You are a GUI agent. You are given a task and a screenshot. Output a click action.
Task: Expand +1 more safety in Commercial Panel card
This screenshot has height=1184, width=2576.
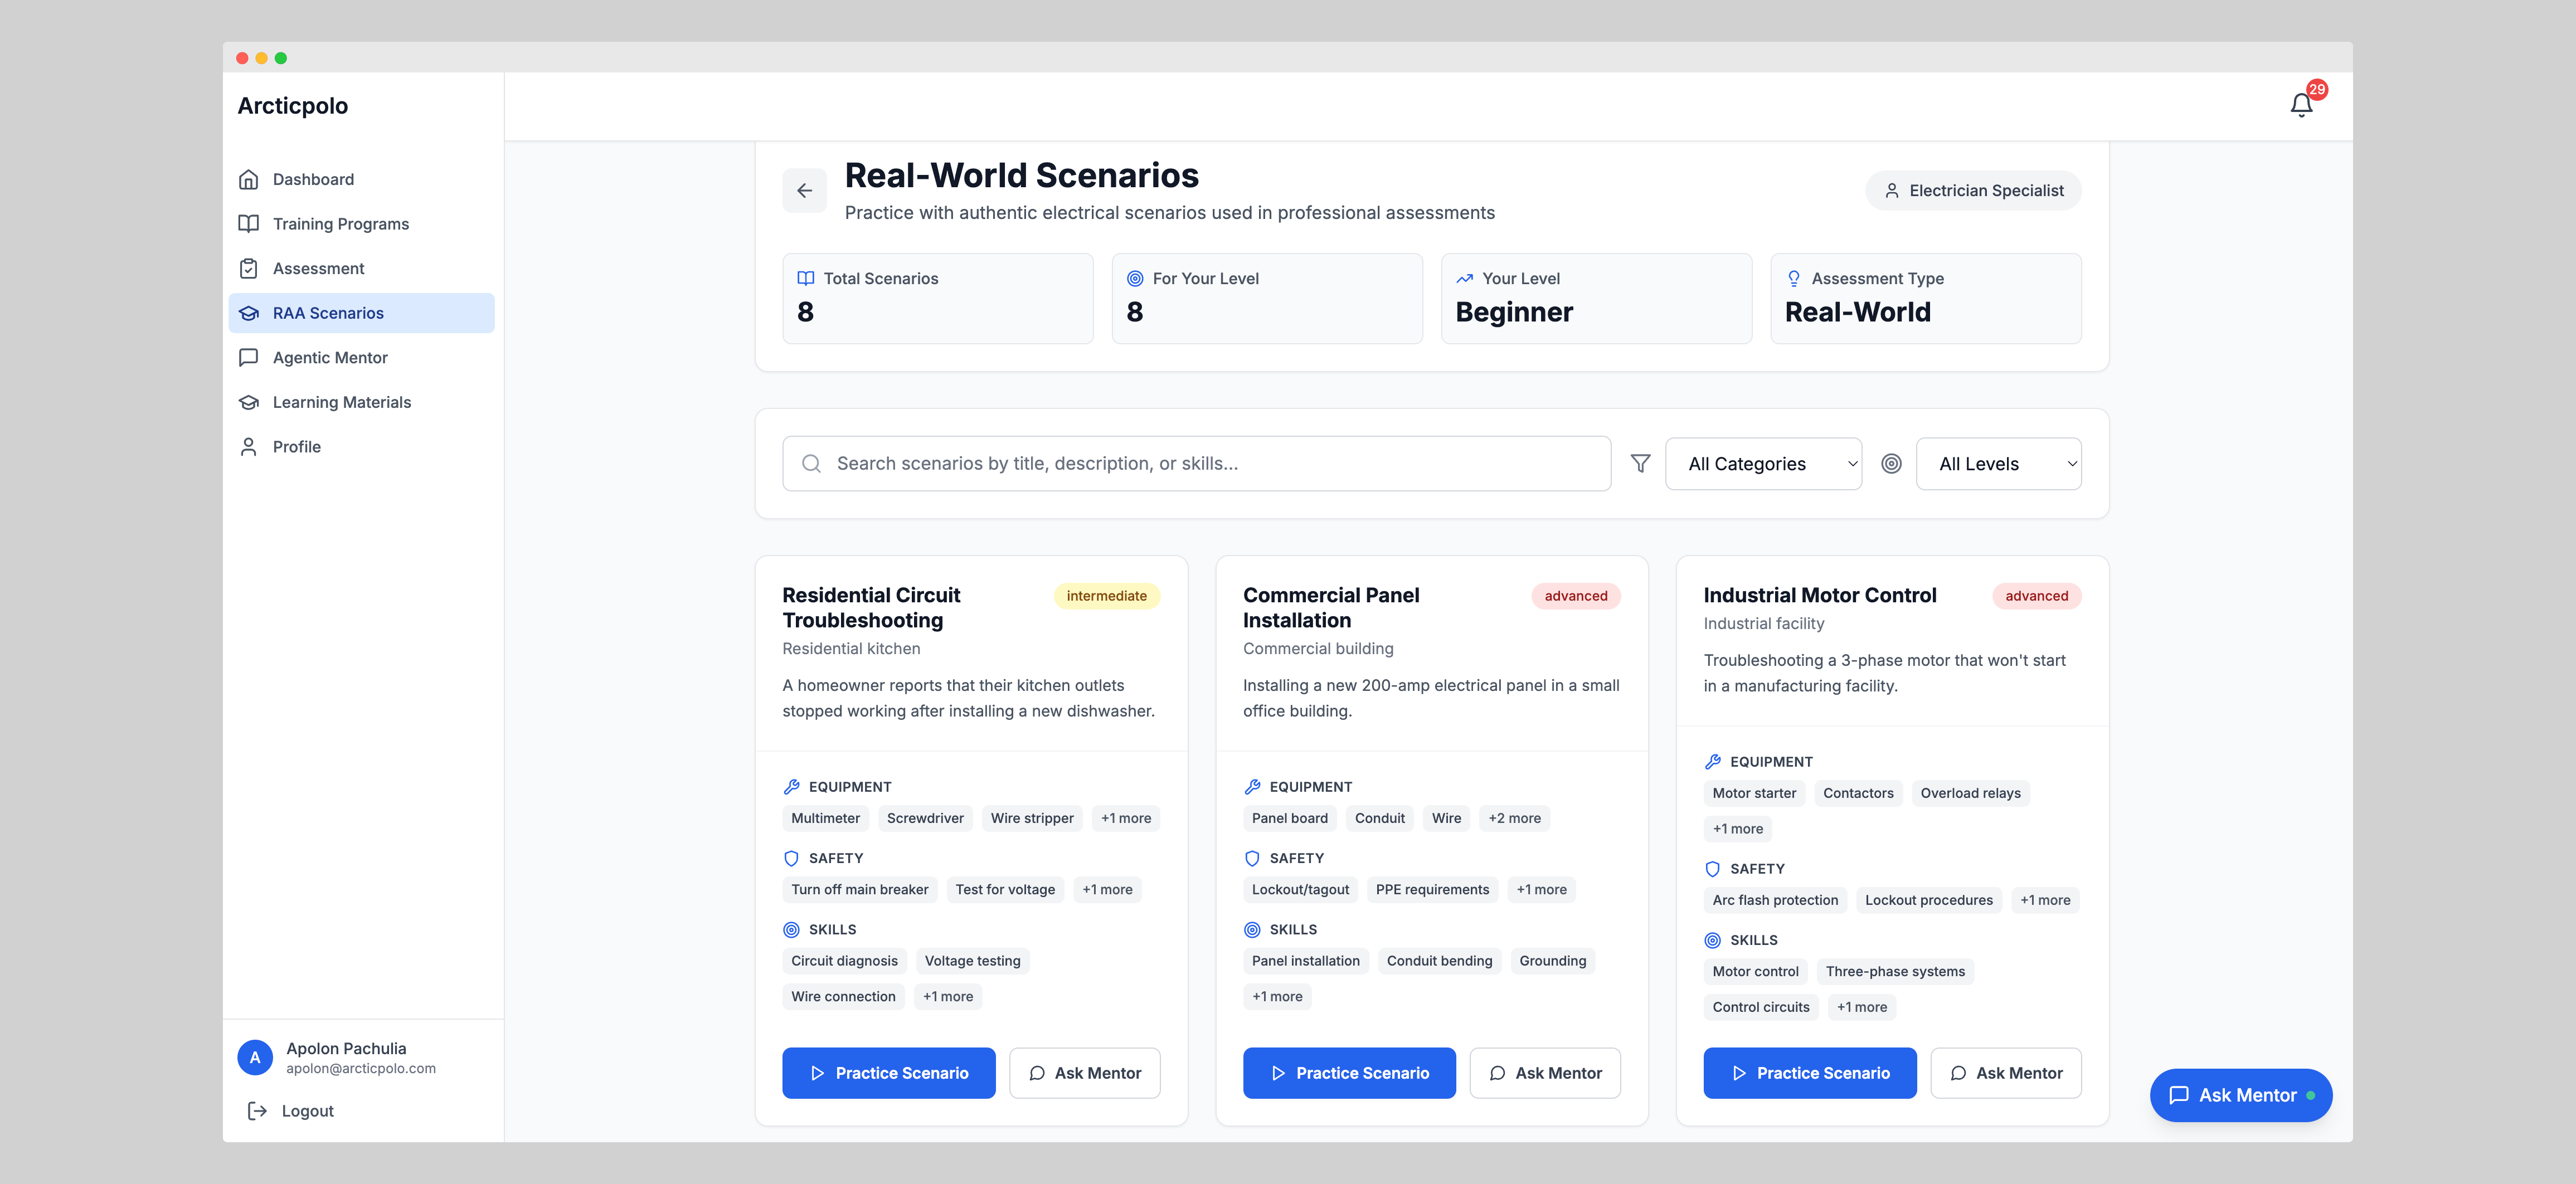(x=1541, y=889)
